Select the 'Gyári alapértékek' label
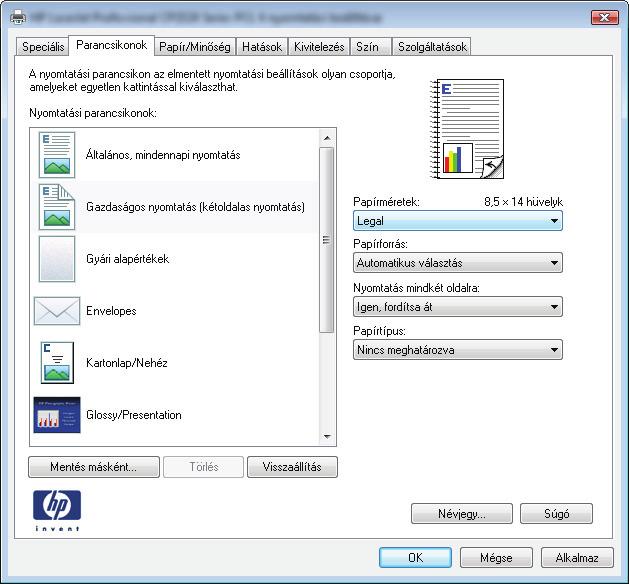Image resolution: width=629 pixels, height=584 pixels. click(128, 259)
